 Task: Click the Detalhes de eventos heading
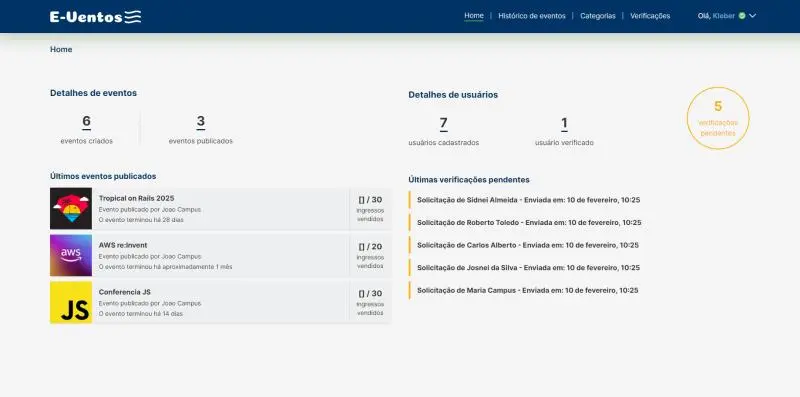[x=93, y=93]
